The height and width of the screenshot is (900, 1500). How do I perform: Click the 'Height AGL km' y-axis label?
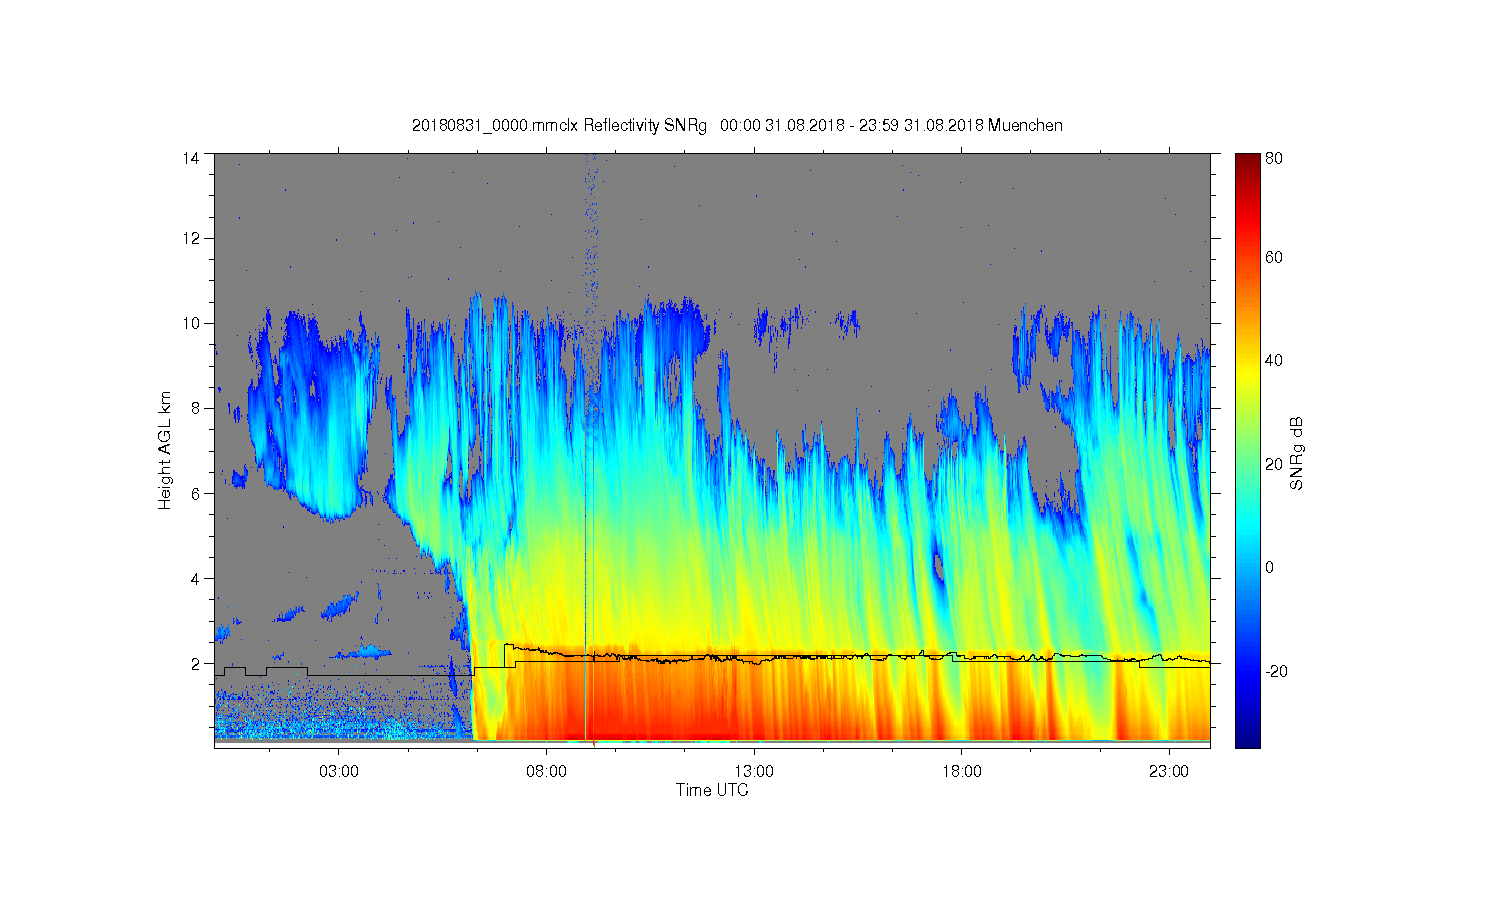click(165, 450)
